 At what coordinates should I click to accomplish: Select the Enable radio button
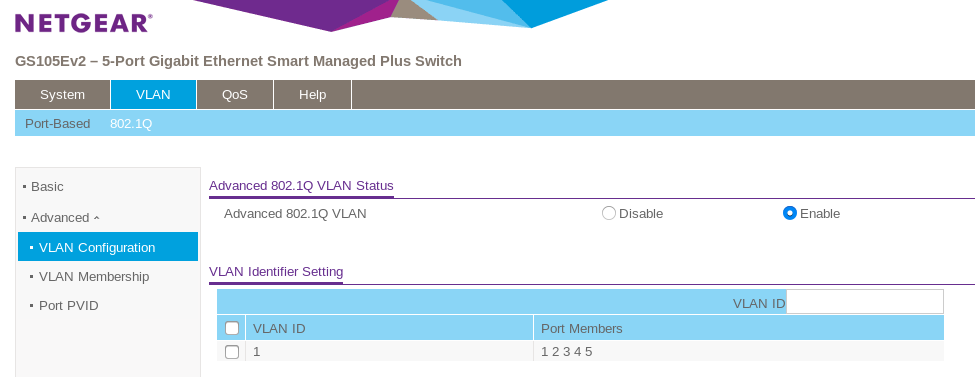click(790, 213)
